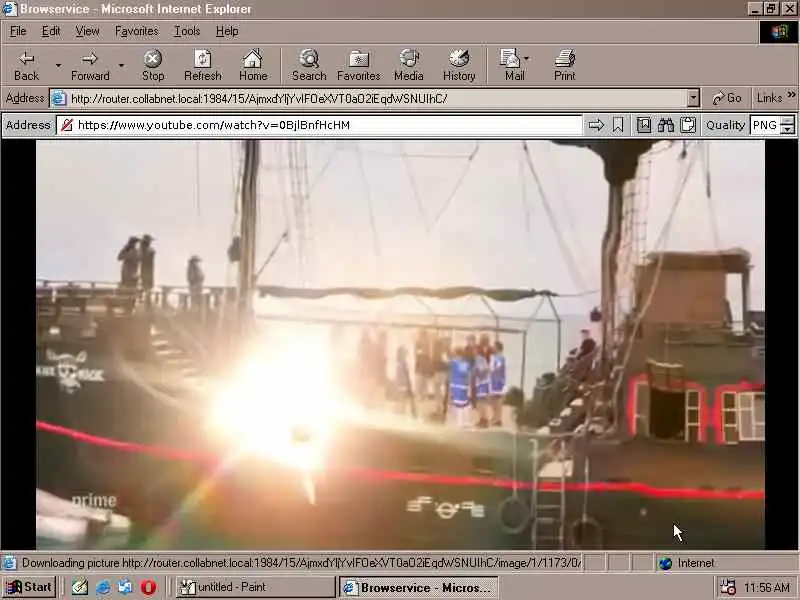Click the Quality PNG value field
This screenshot has height=600, width=800.
765,125
